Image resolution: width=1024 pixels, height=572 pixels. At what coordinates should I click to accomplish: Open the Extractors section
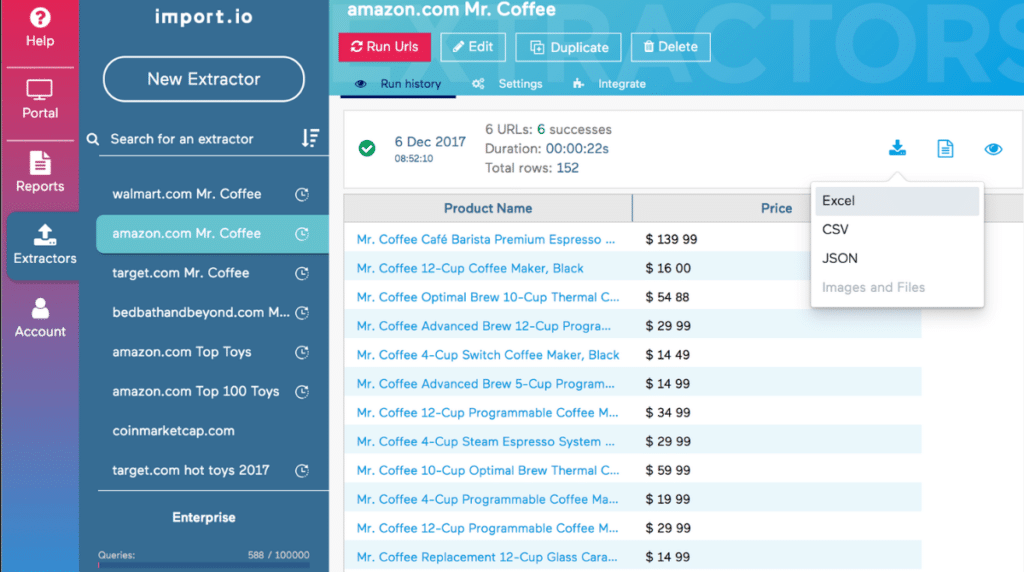(x=44, y=245)
